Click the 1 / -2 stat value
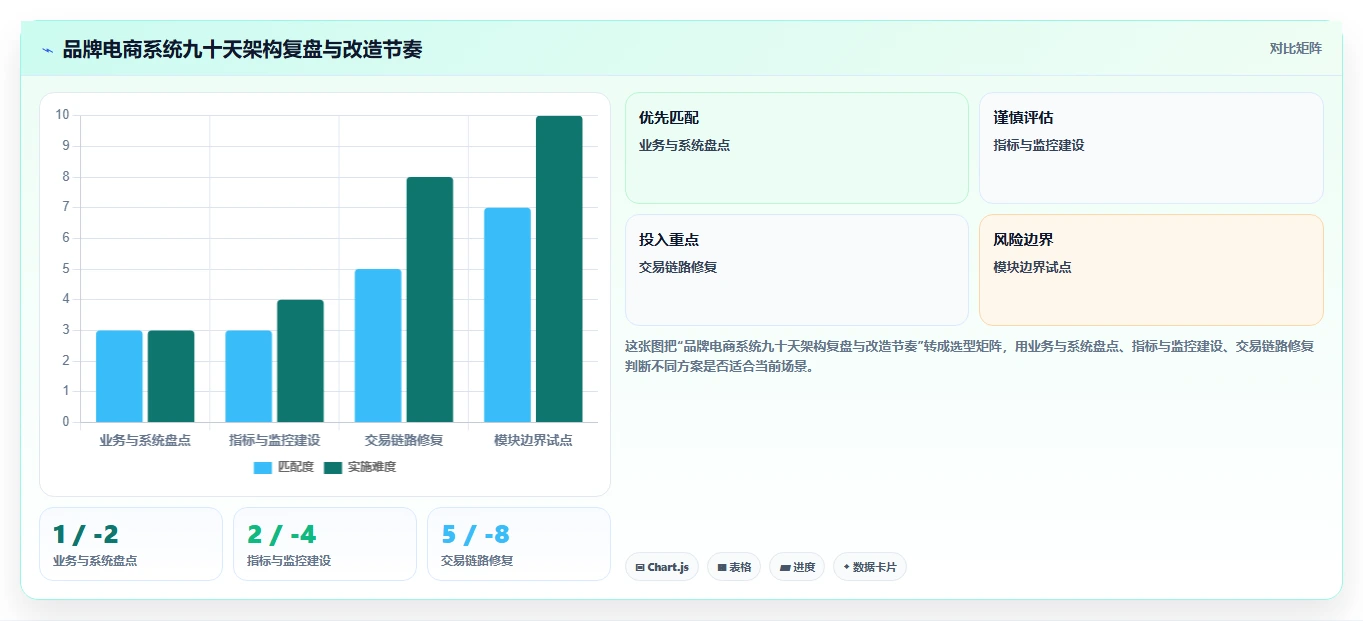Image resolution: width=1363 pixels, height=621 pixels. click(x=86, y=535)
